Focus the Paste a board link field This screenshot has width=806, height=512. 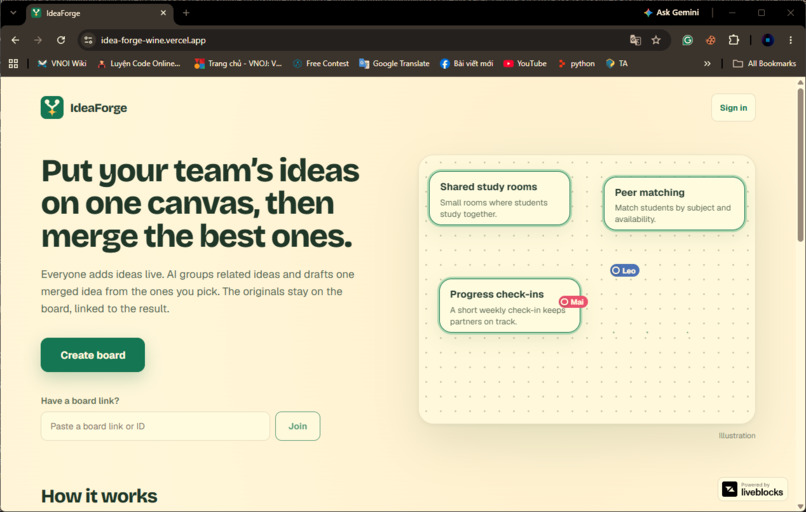(155, 426)
